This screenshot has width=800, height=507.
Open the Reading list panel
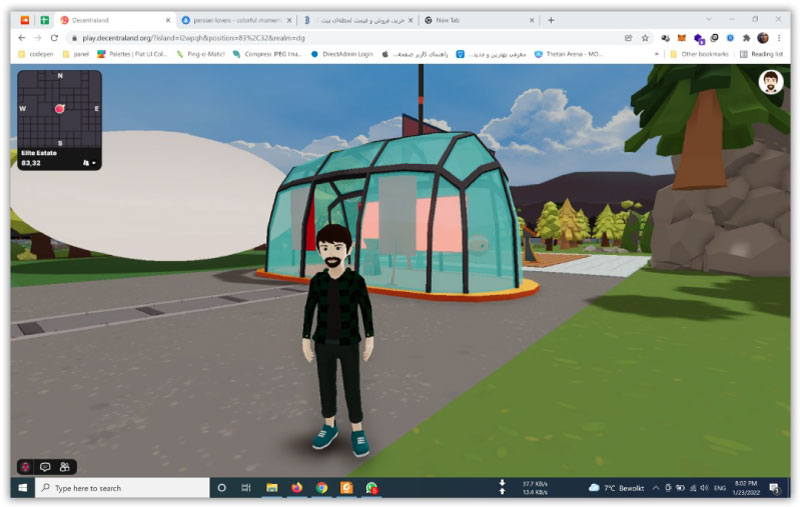(762, 54)
